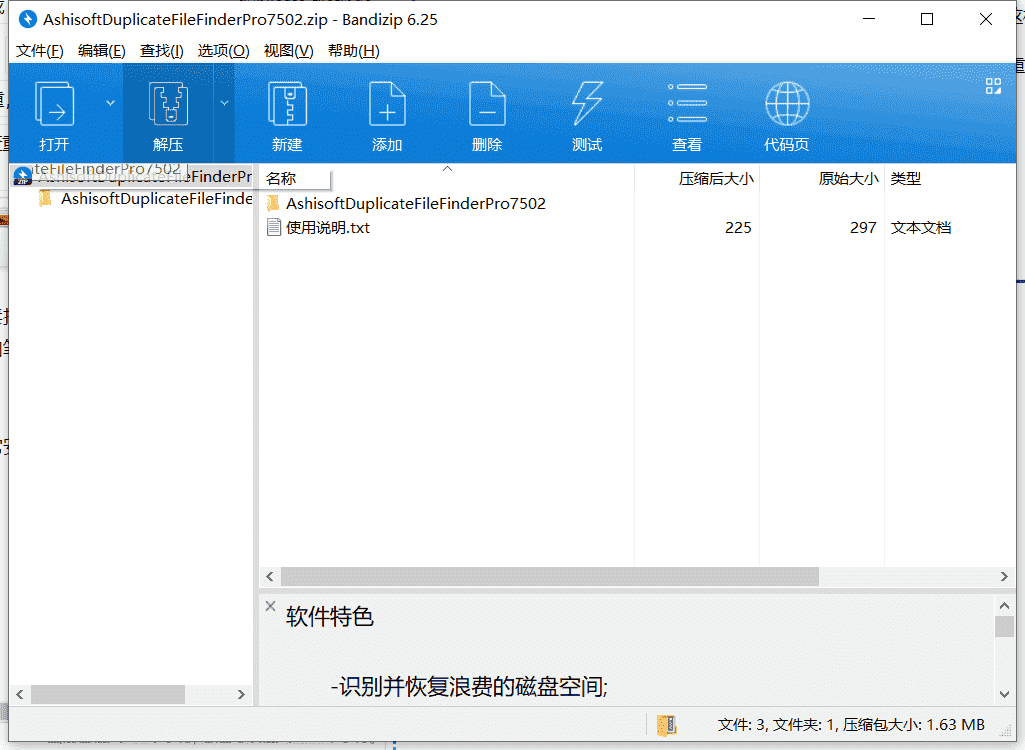The width and height of the screenshot is (1025, 750).
Task: Open the 文件(F) menu
Action: tap(39, 51)
